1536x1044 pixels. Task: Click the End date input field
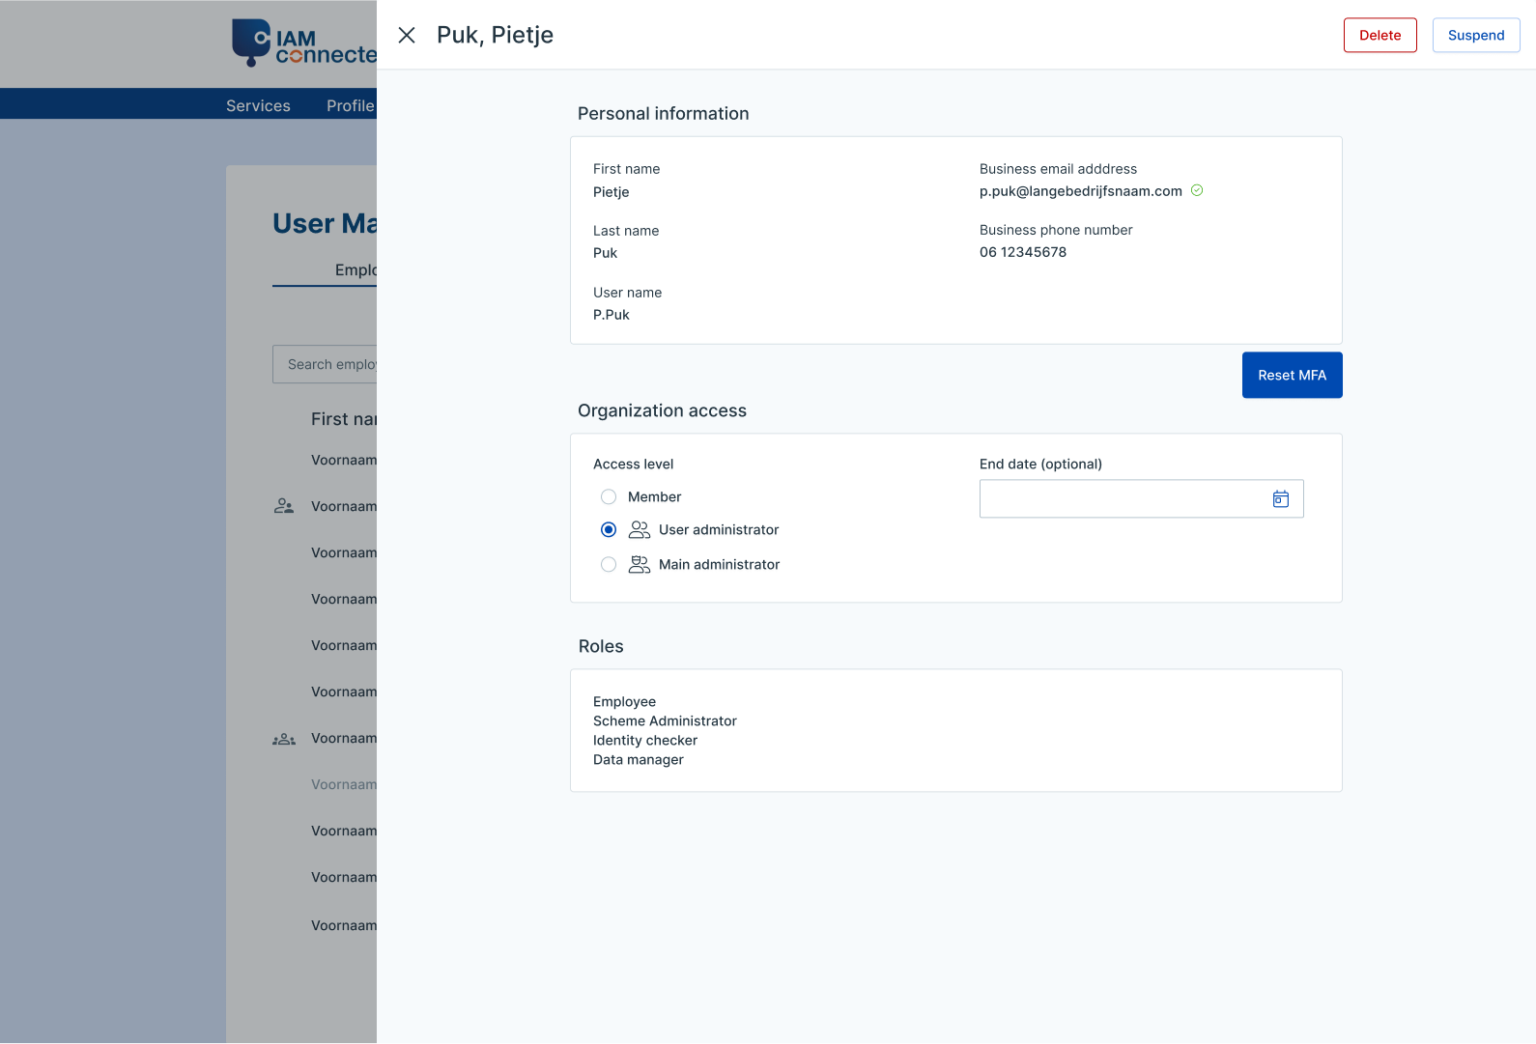pos(1120,498)
